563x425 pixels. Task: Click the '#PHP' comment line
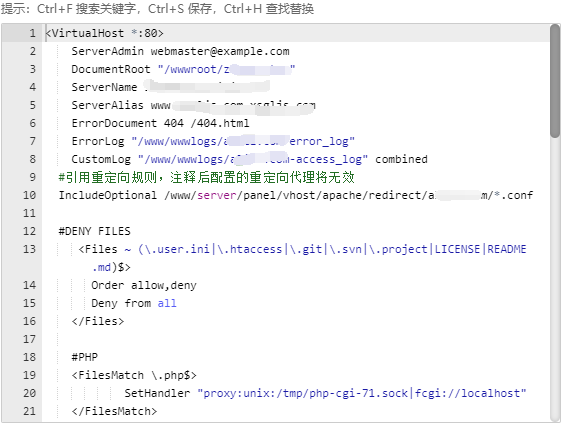point(84,357)
